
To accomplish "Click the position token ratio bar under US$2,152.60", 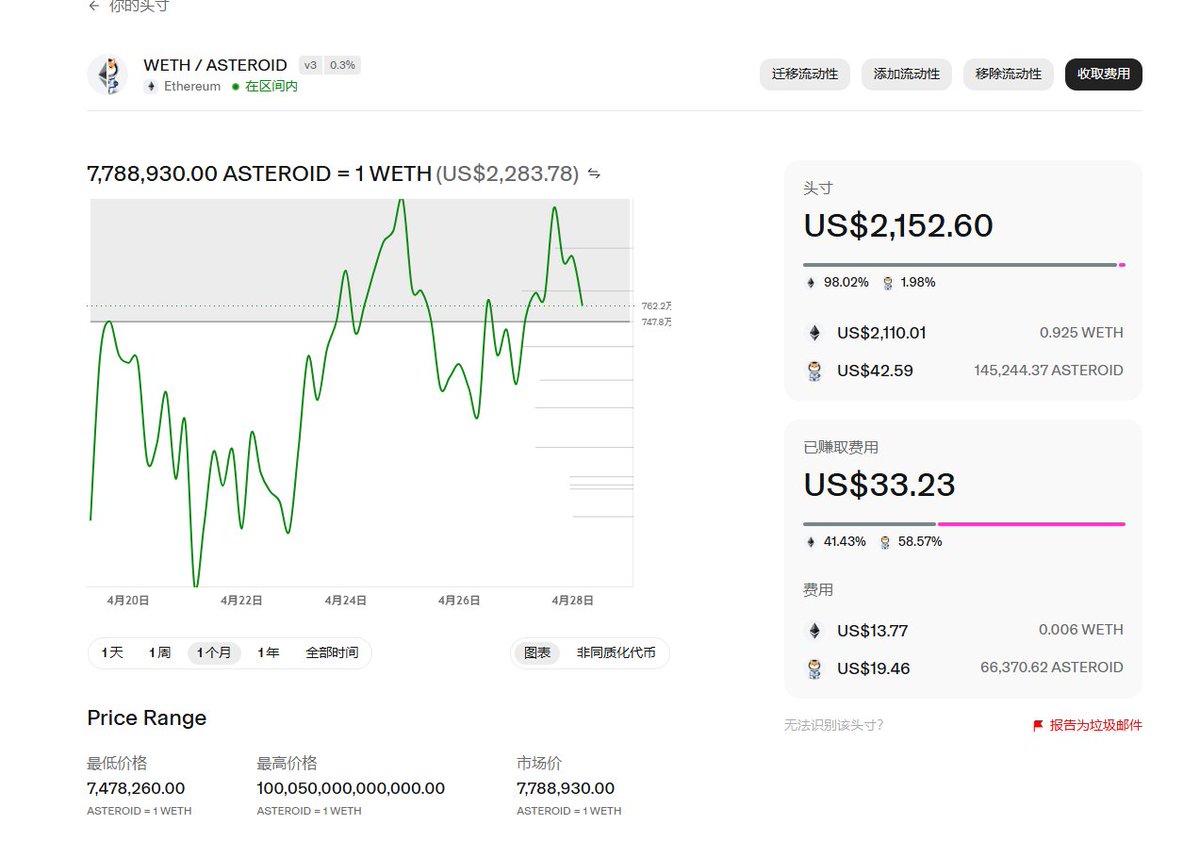I will tap(964, 265).
